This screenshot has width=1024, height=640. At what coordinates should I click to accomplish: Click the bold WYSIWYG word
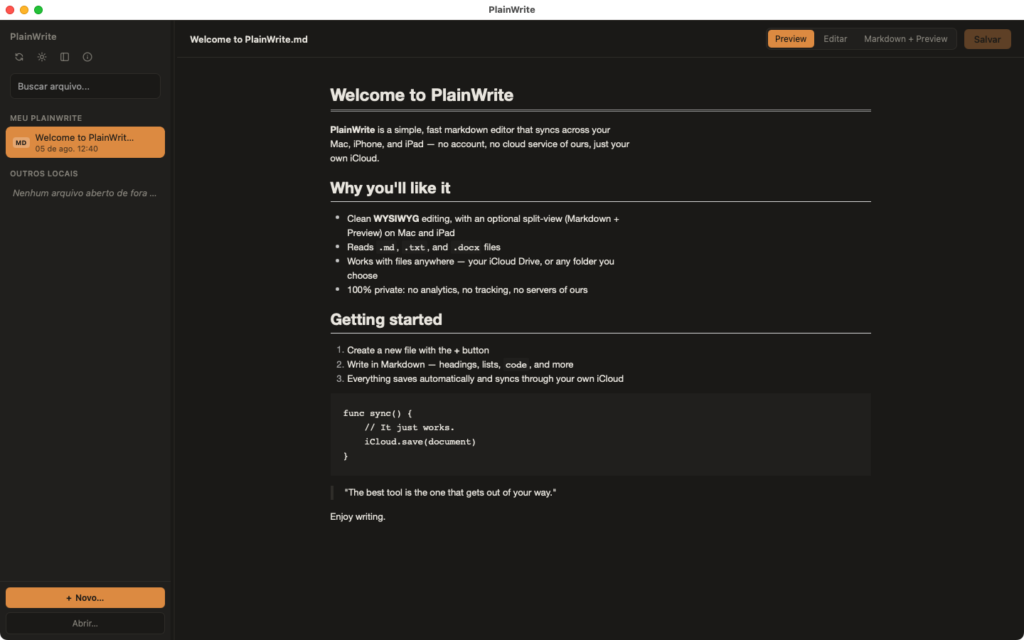(396, 219)
